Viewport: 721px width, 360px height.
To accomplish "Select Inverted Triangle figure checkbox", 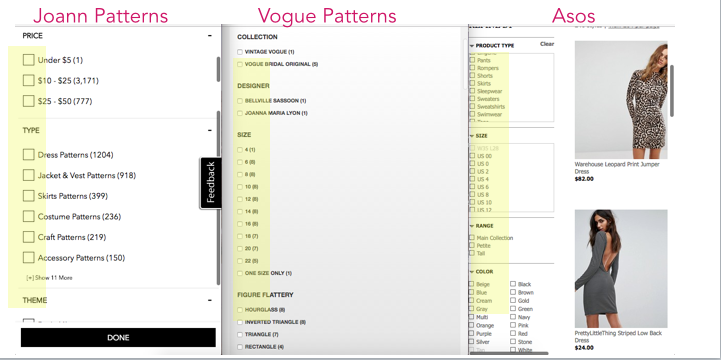I will pyautogui.click(x=240, y=322).
